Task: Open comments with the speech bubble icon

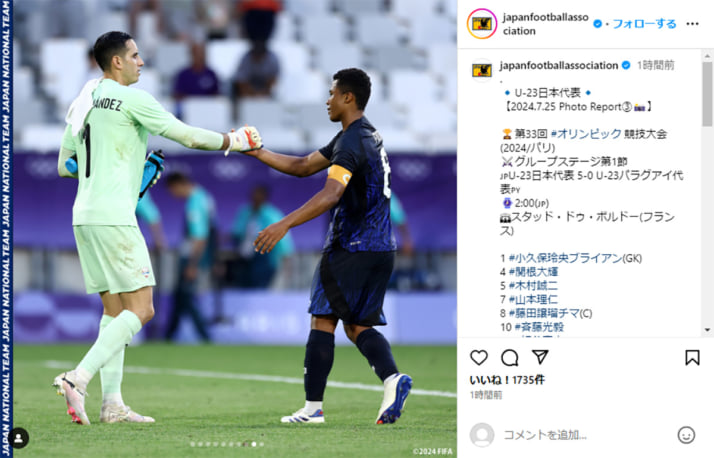Action: (510, 357)
